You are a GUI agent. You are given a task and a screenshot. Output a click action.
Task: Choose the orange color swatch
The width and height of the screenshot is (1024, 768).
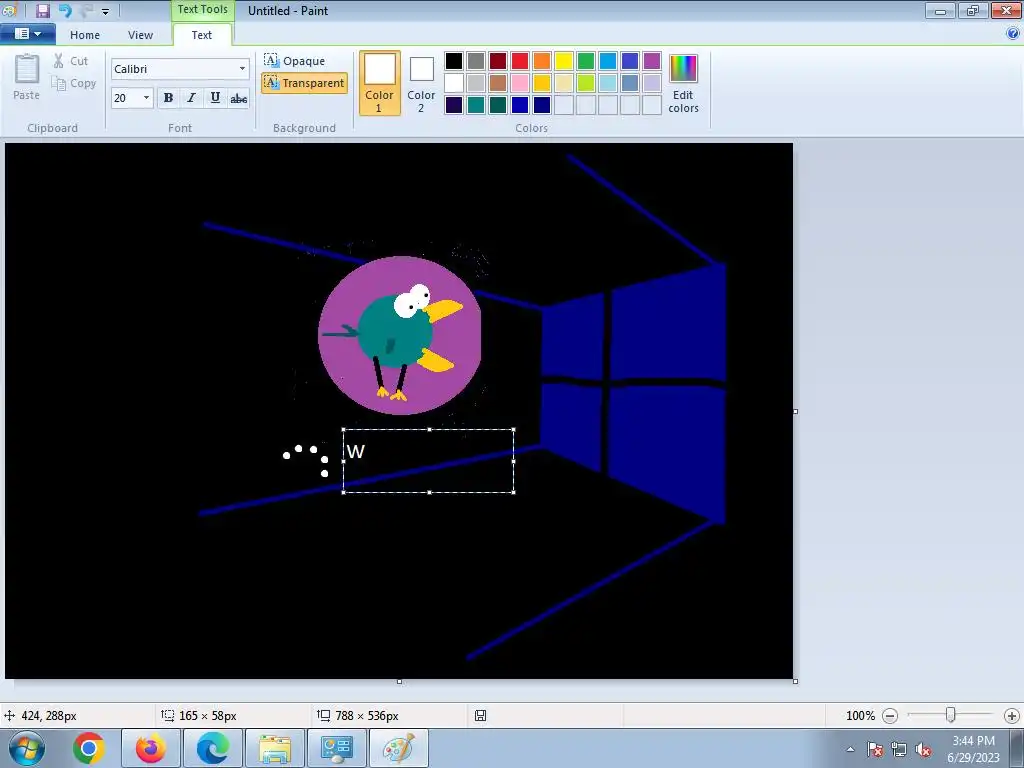(x=542, y=61)
